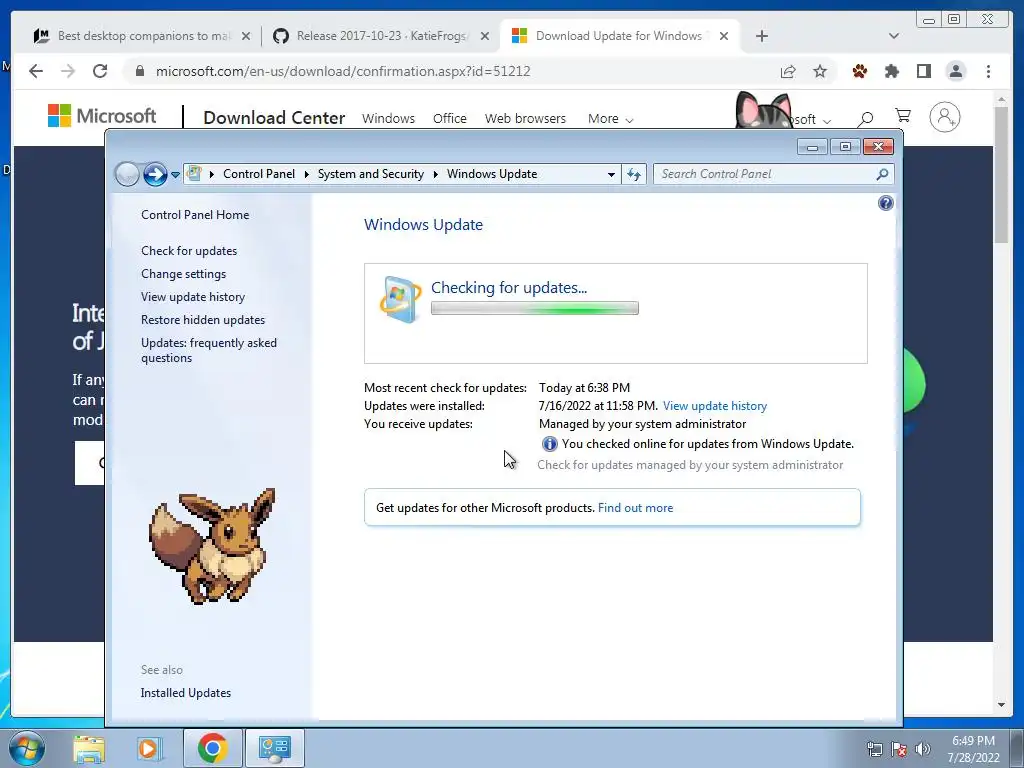Close the Download Update for Windows tab
1024x768 pixels.
[x=724, y=37]
